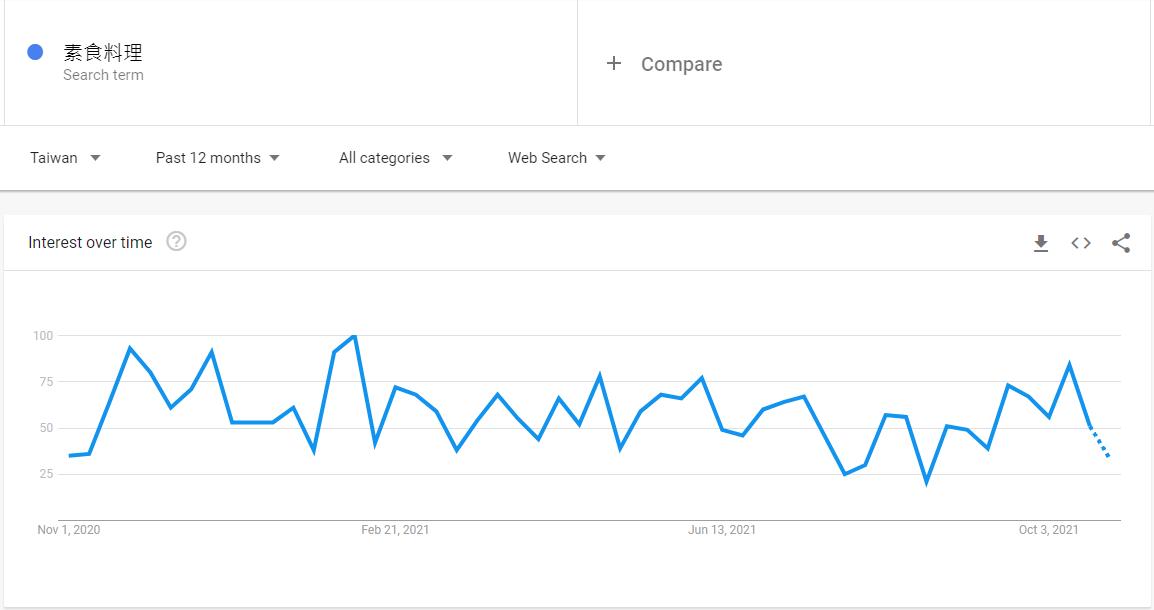1154x610 pixels.
Task: Expand the Past 12 months time range
Action: 217,158
